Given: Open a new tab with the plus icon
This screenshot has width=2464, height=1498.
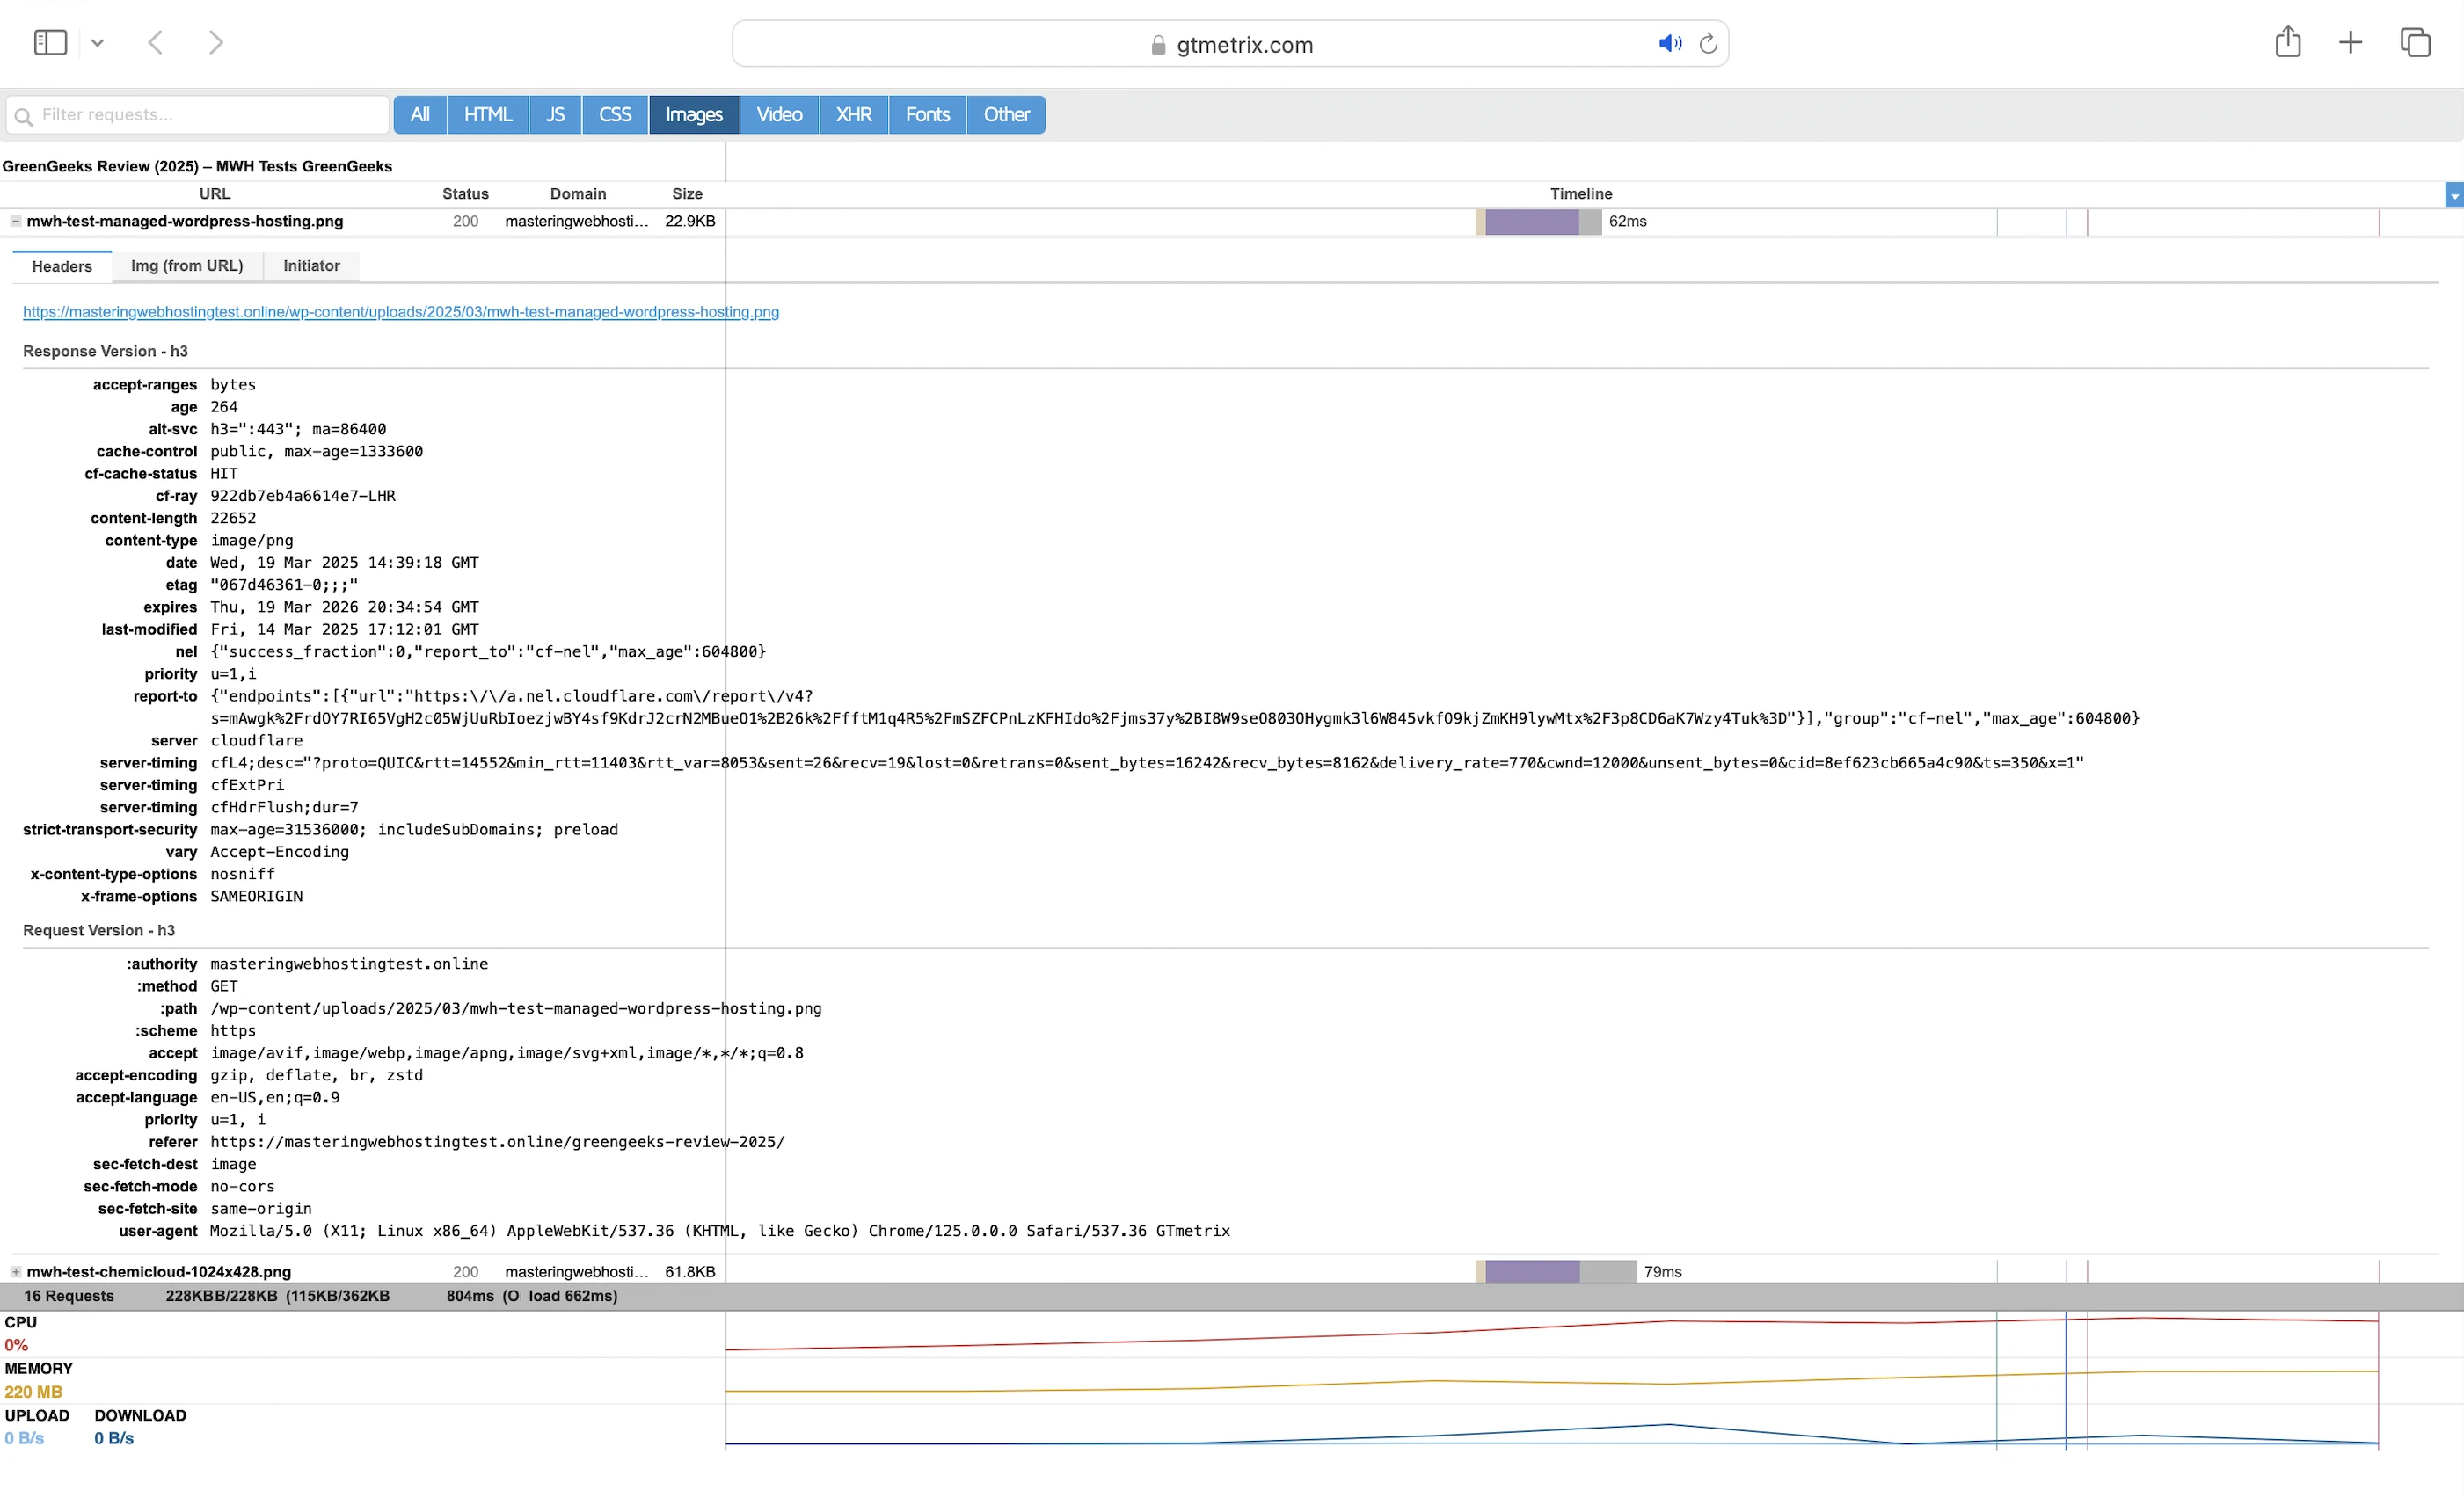Looking at the screenshot, I should pyautogui.click(x=2350, y=42).
